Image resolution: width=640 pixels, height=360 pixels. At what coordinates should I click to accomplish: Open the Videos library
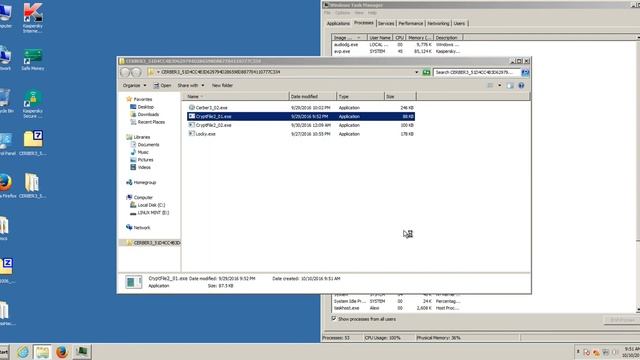pos(140,167)
